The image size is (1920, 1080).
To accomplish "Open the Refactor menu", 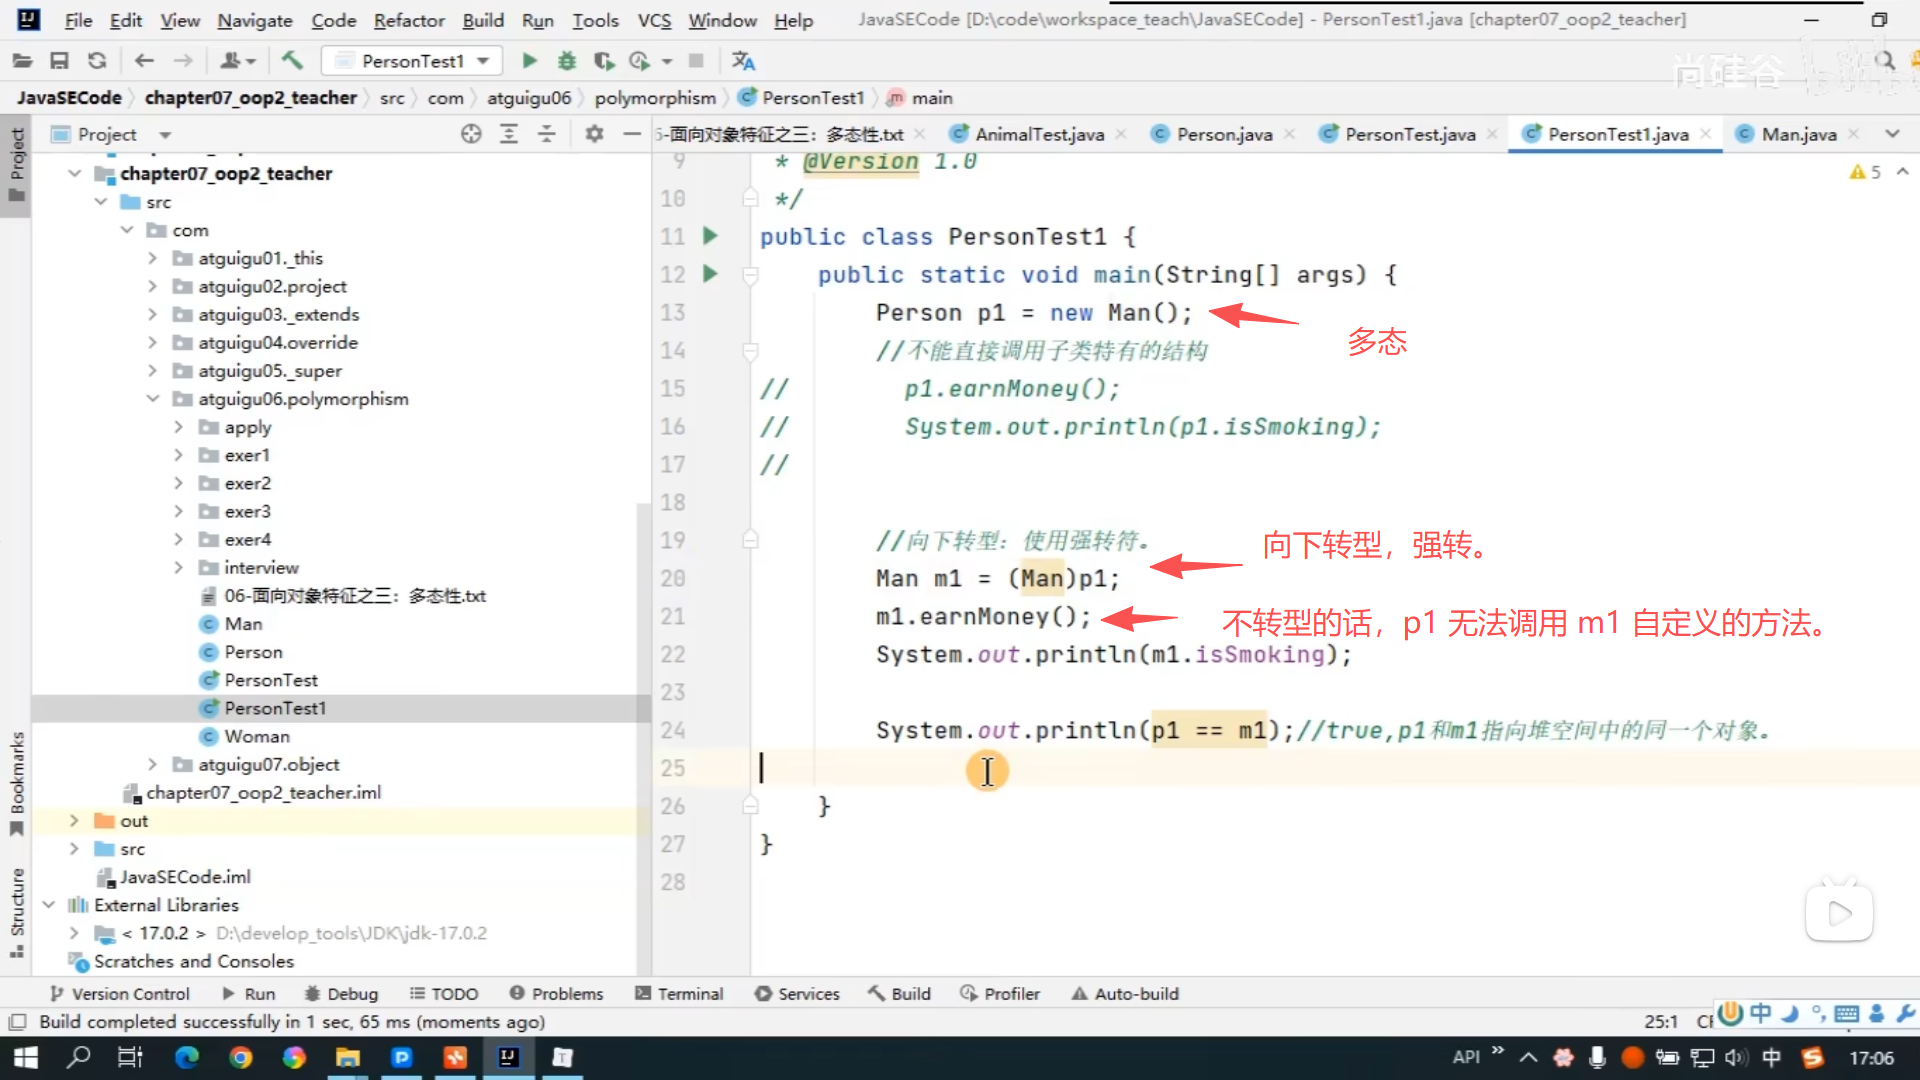I will (408, 20).
